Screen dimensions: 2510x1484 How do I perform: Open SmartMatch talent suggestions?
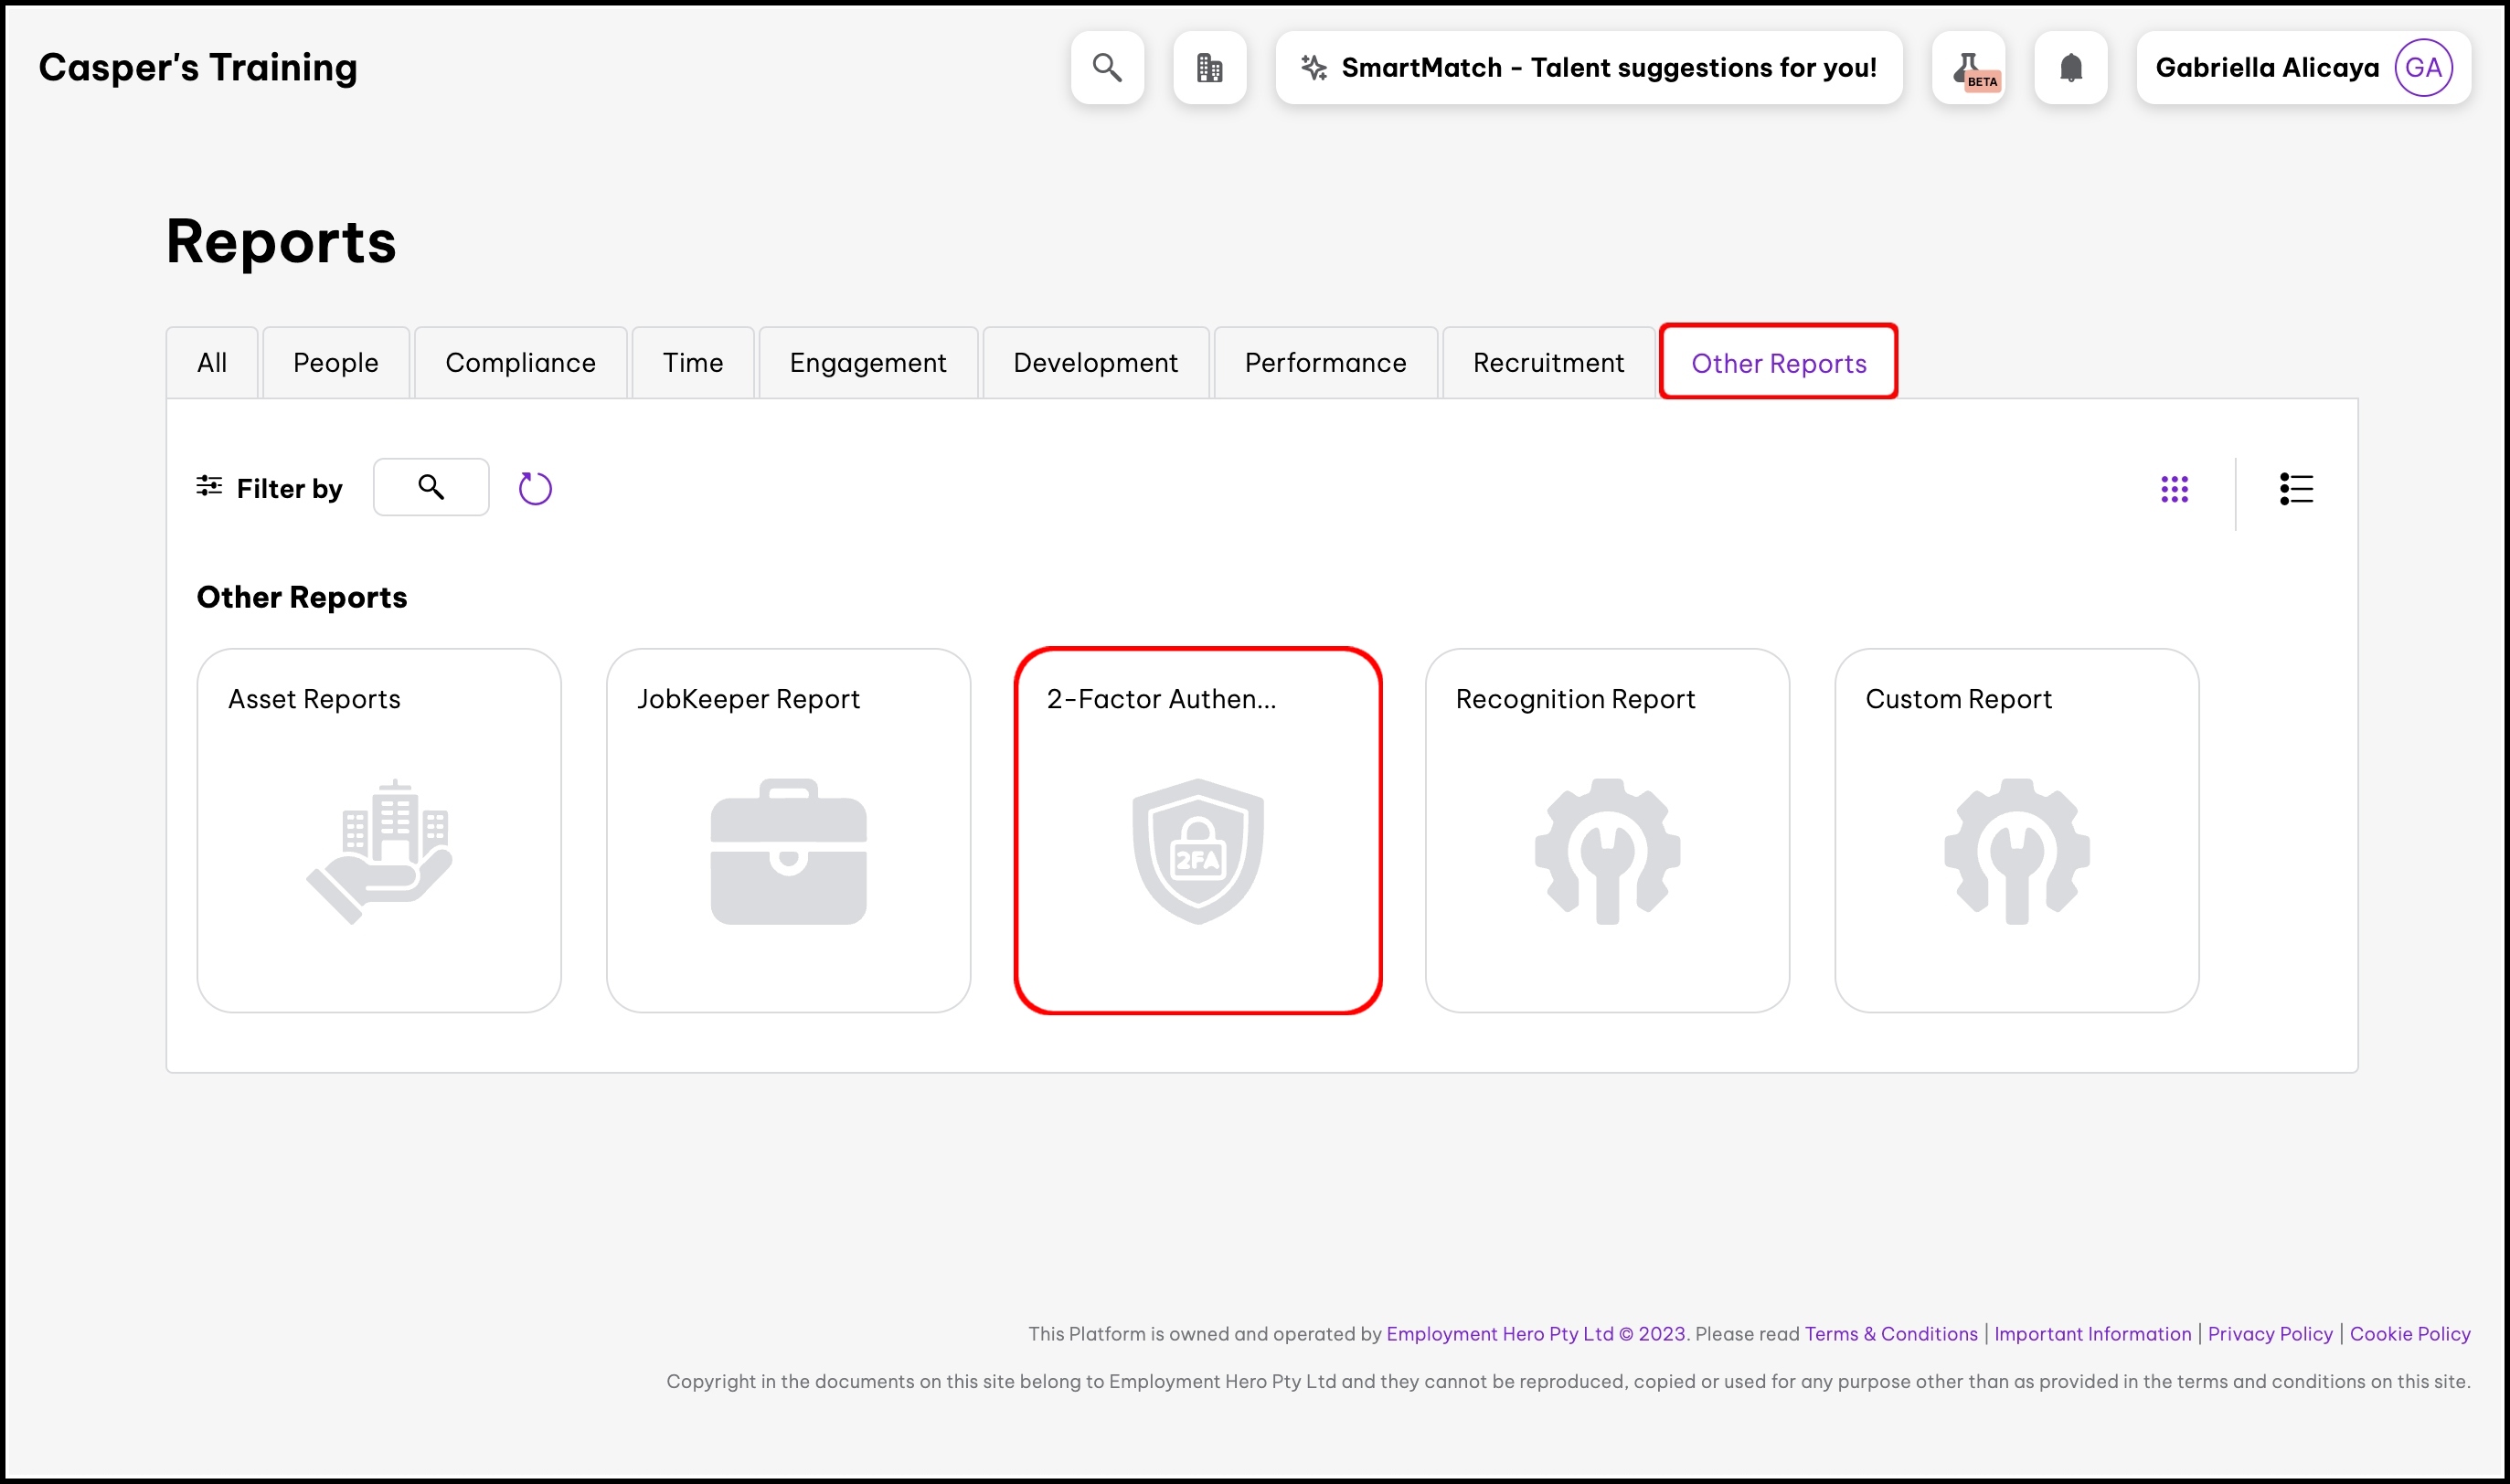[1588, 68]
